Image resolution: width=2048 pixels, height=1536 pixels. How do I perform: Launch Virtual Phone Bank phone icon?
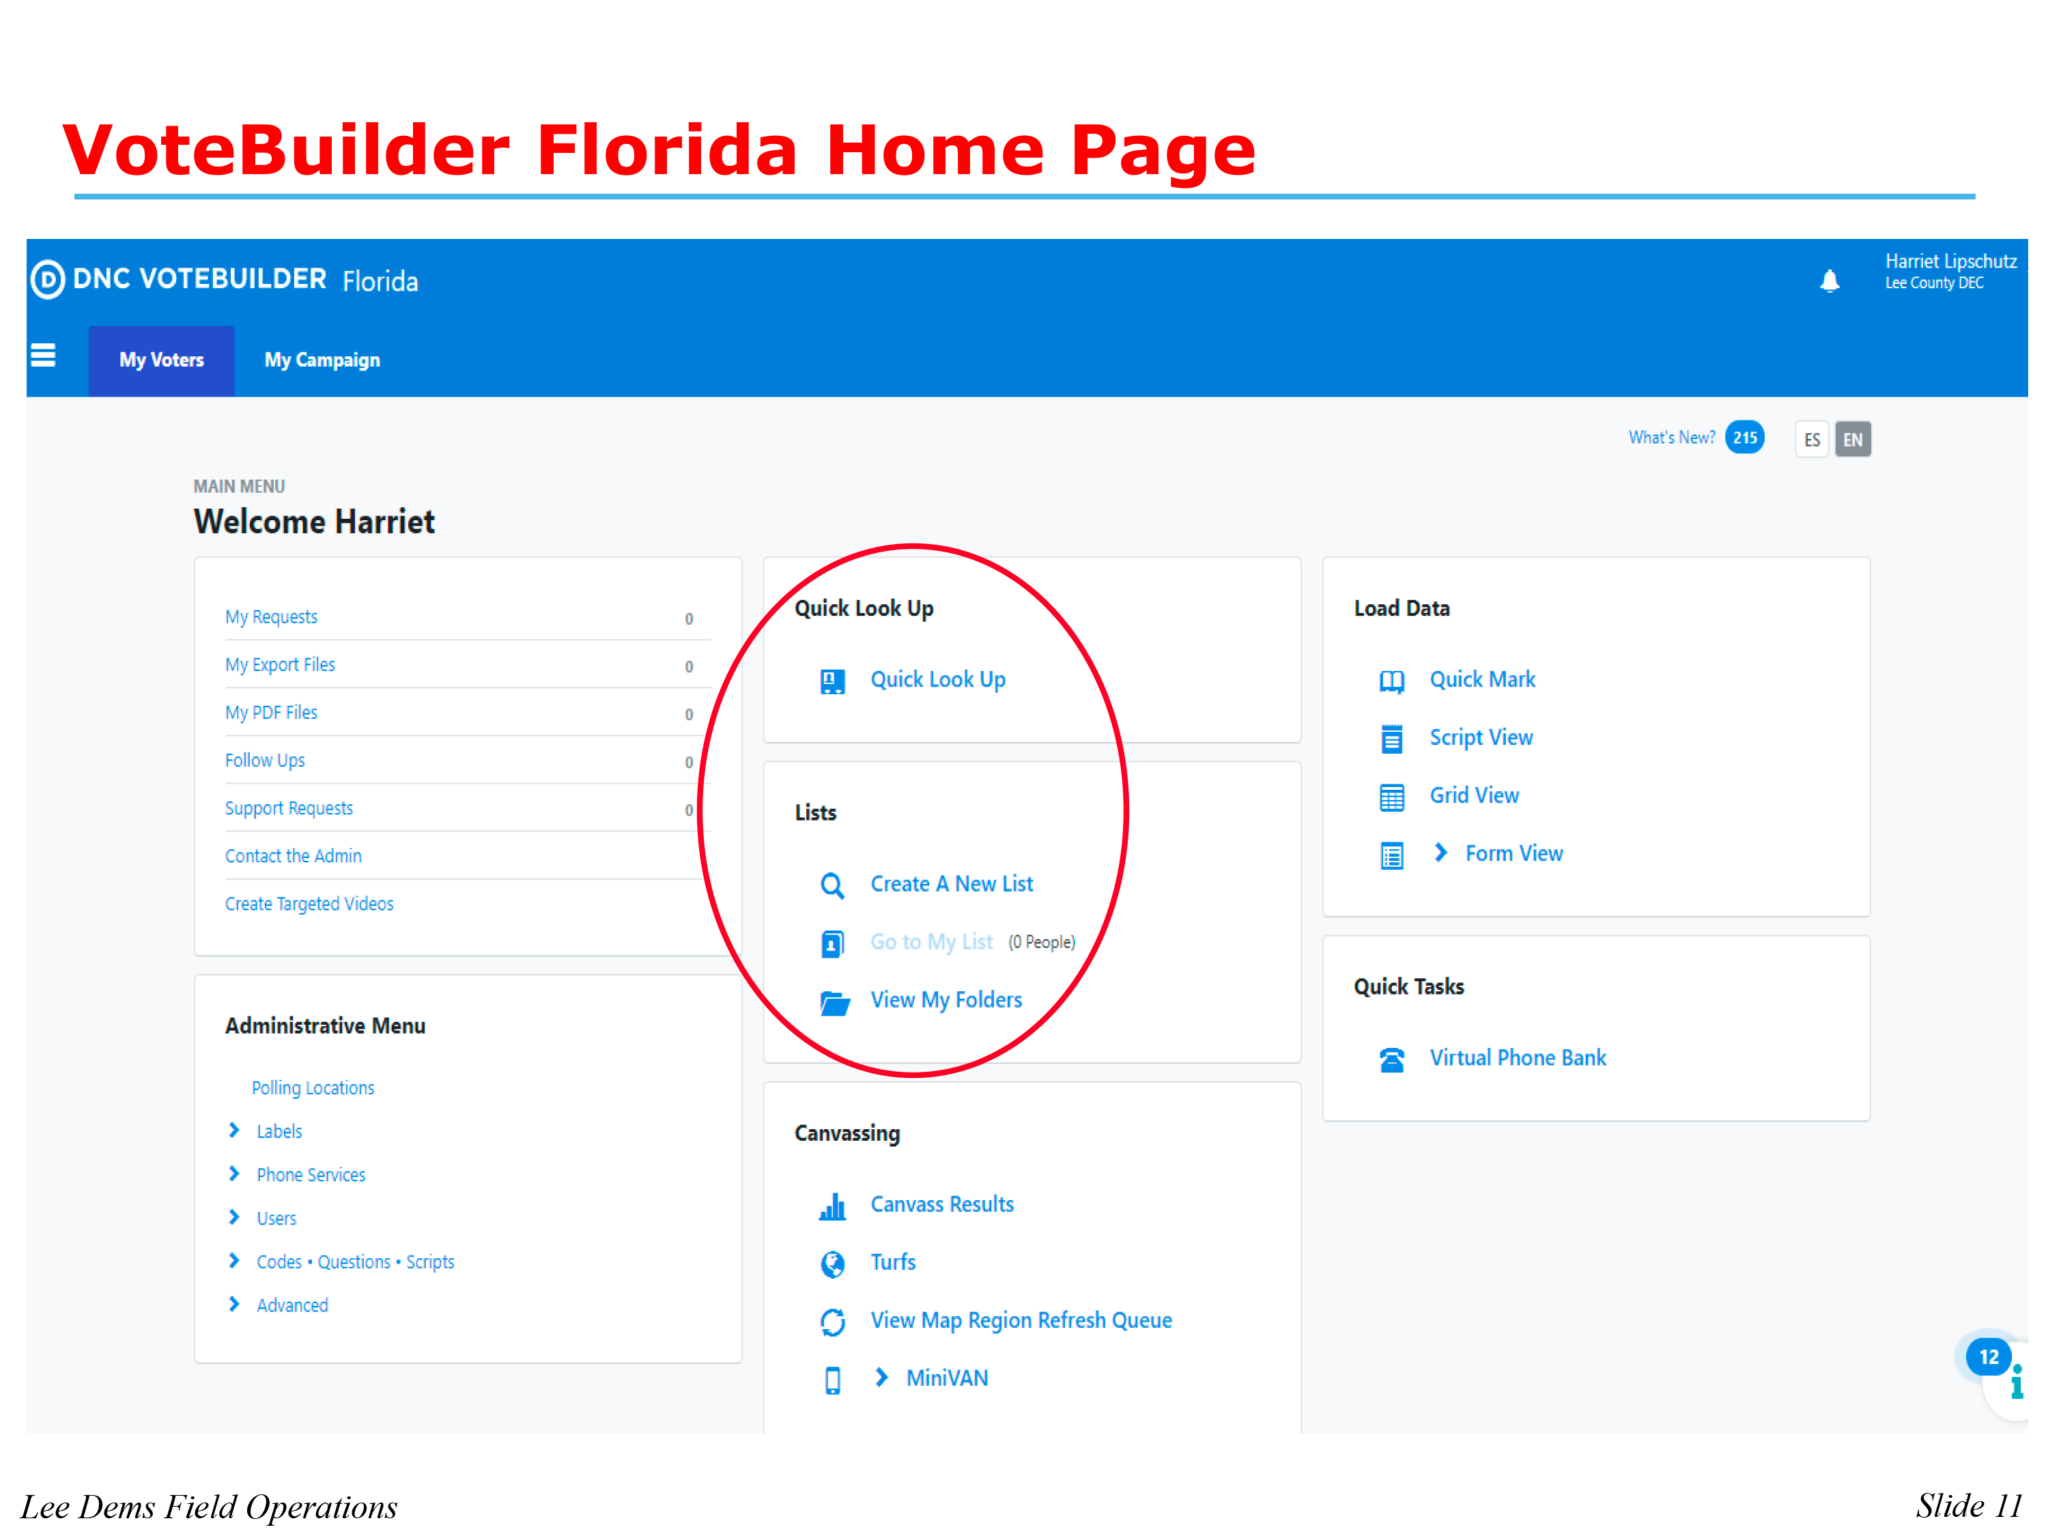tap(1391, 1058)
